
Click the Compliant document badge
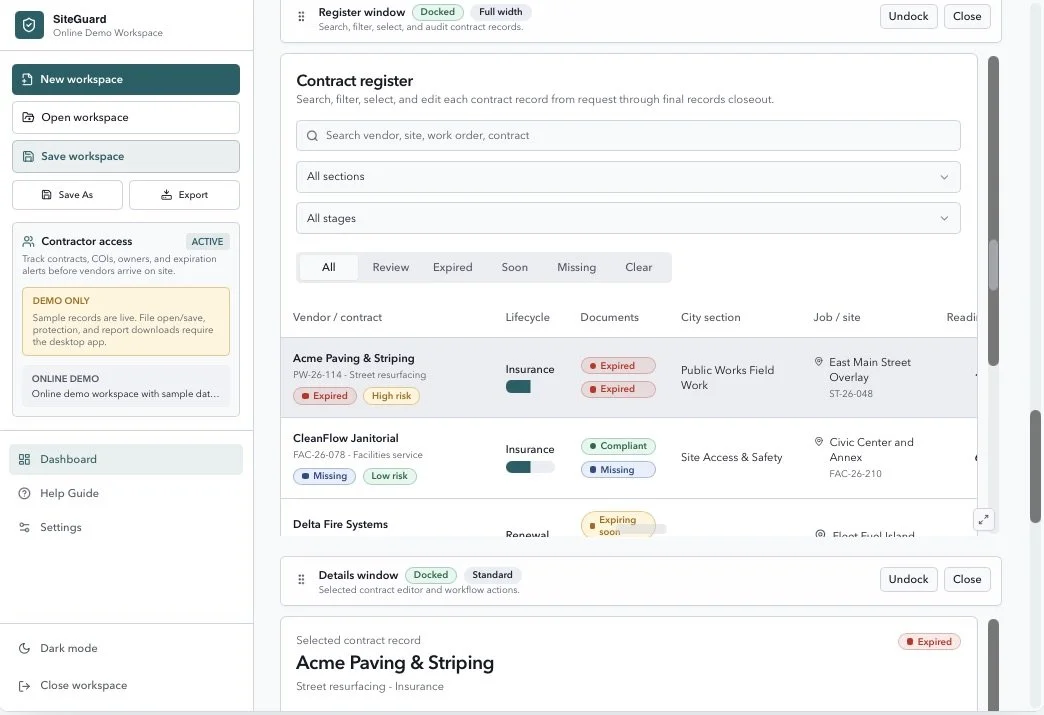618,446
